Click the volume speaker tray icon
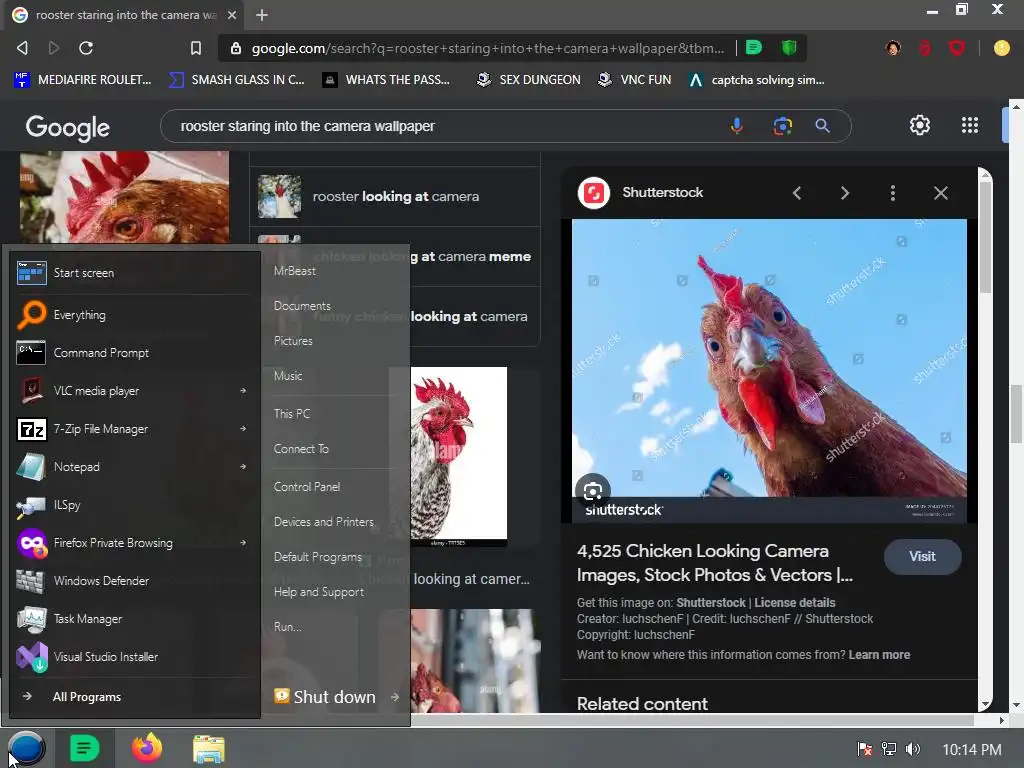Image resolution: width=1024 pixels, height=768 pixels. pos(913,749)
